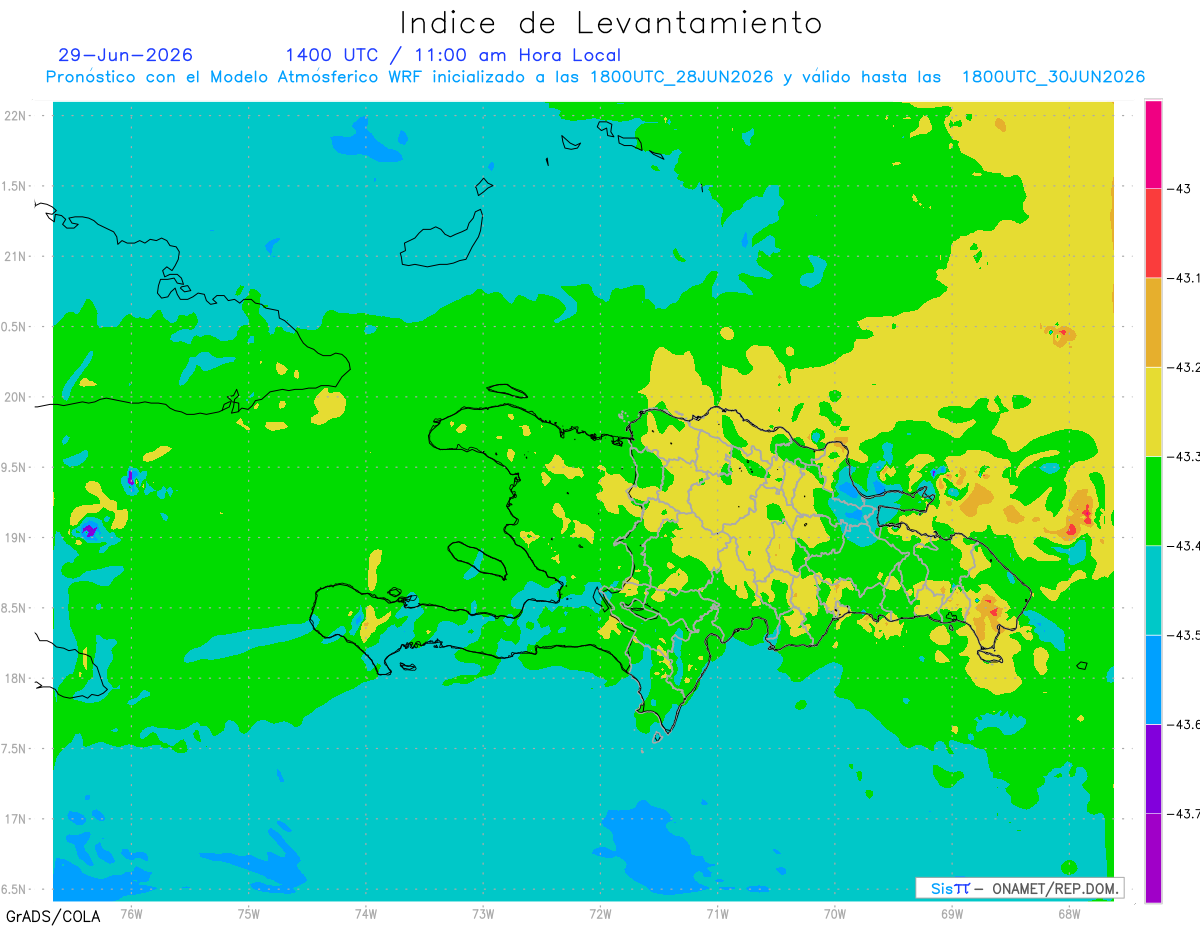Viewport: 1200px width, 927px height.
Task: Select the green color bar segment
Action: (1153, 500)
